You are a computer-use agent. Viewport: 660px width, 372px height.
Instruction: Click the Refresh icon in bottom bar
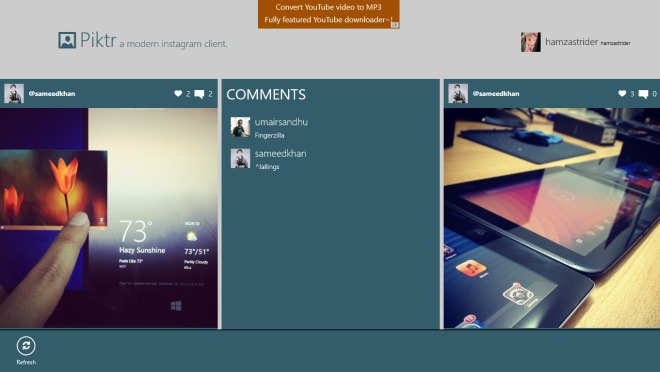coord(26,346)
